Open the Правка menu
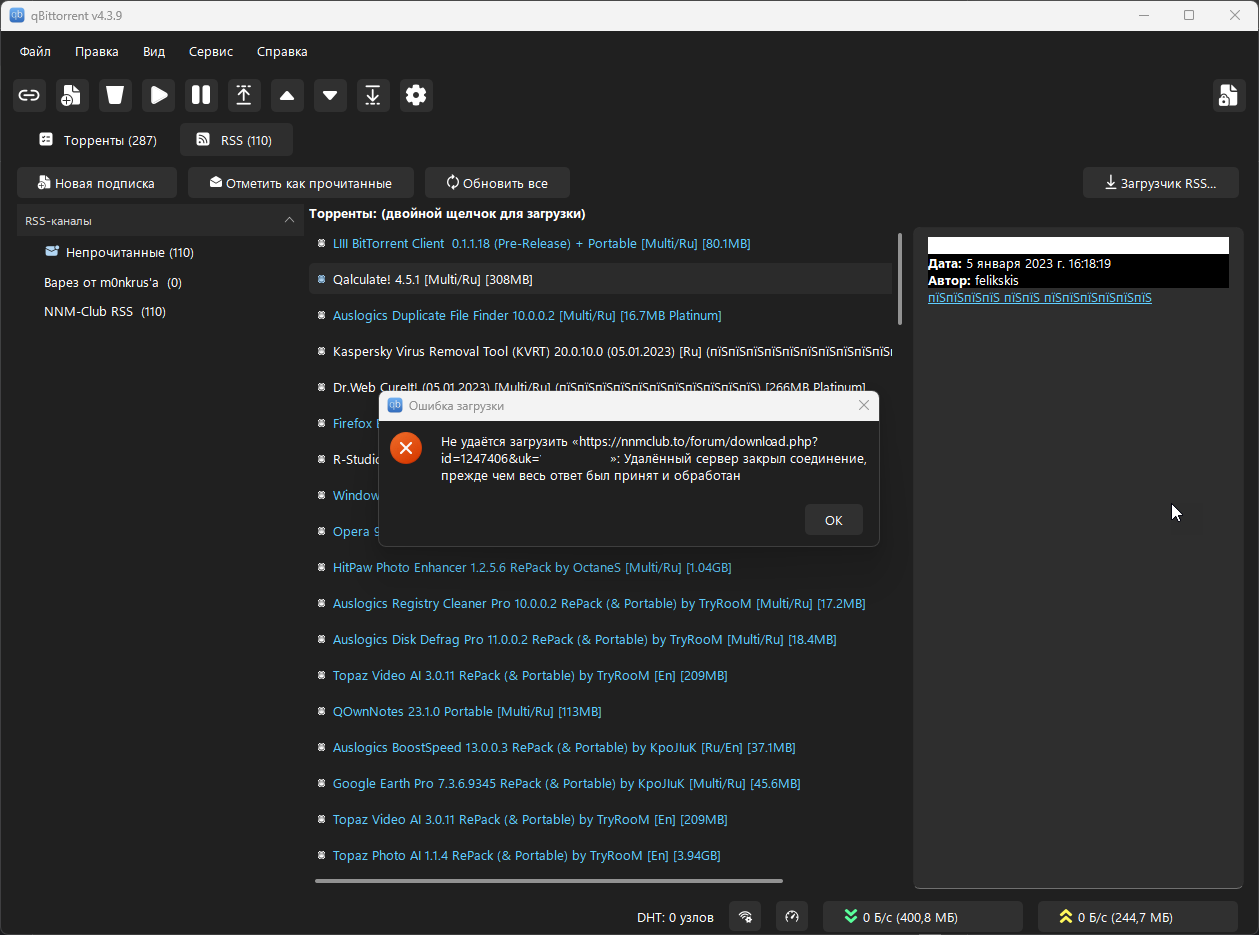This screenshot has width=1259, height=935. pos(96,52)
